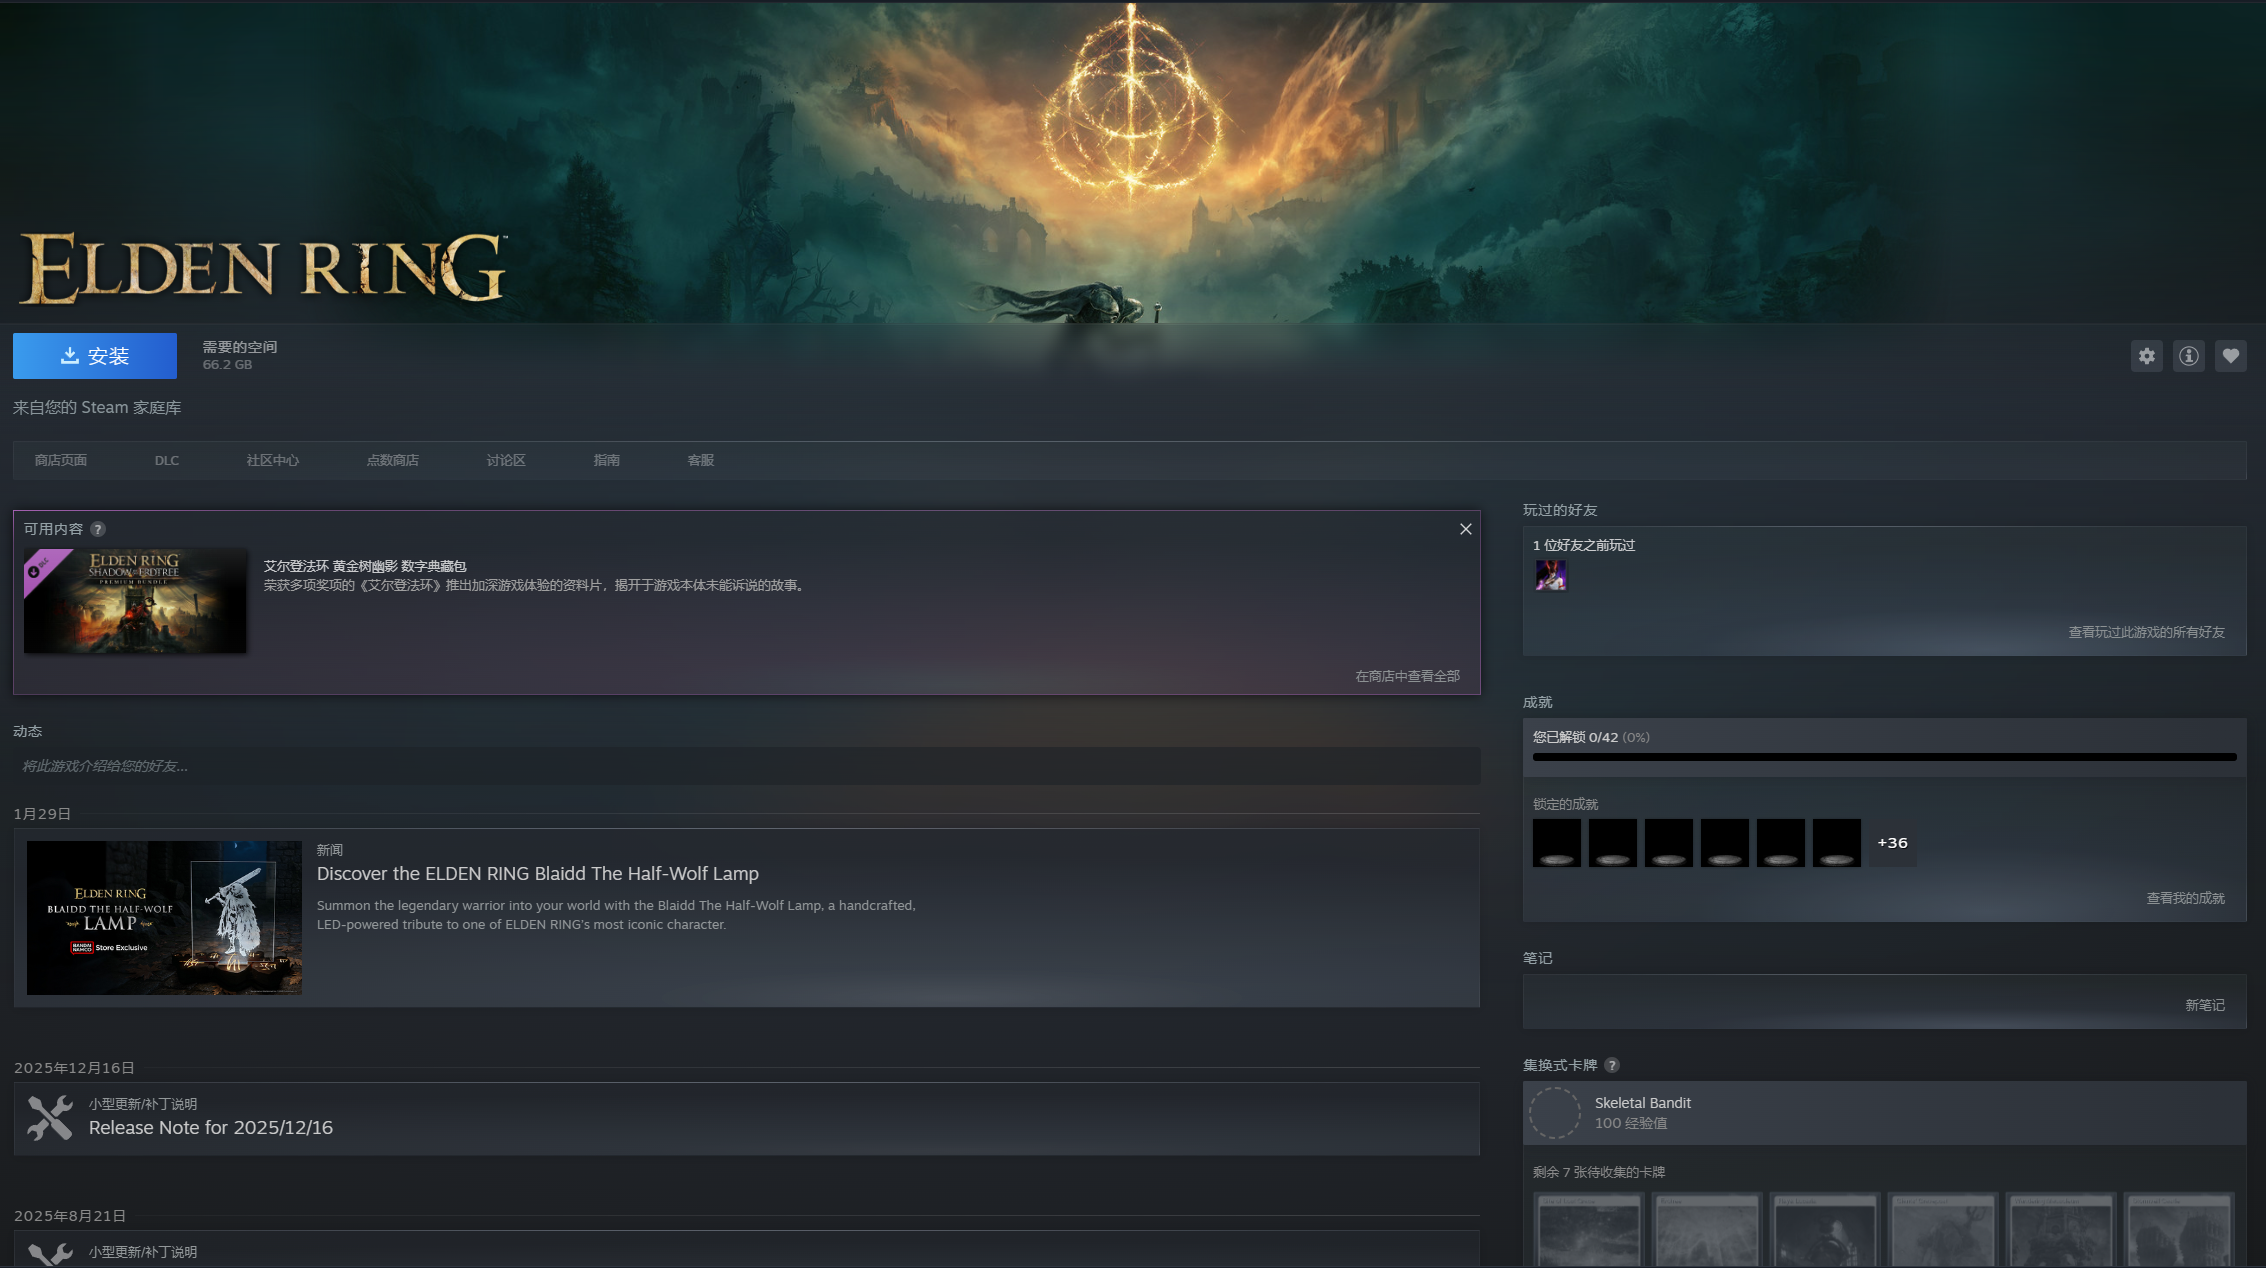
Task: Click the 查看我的成就 link
Action: click(2185, 898)
